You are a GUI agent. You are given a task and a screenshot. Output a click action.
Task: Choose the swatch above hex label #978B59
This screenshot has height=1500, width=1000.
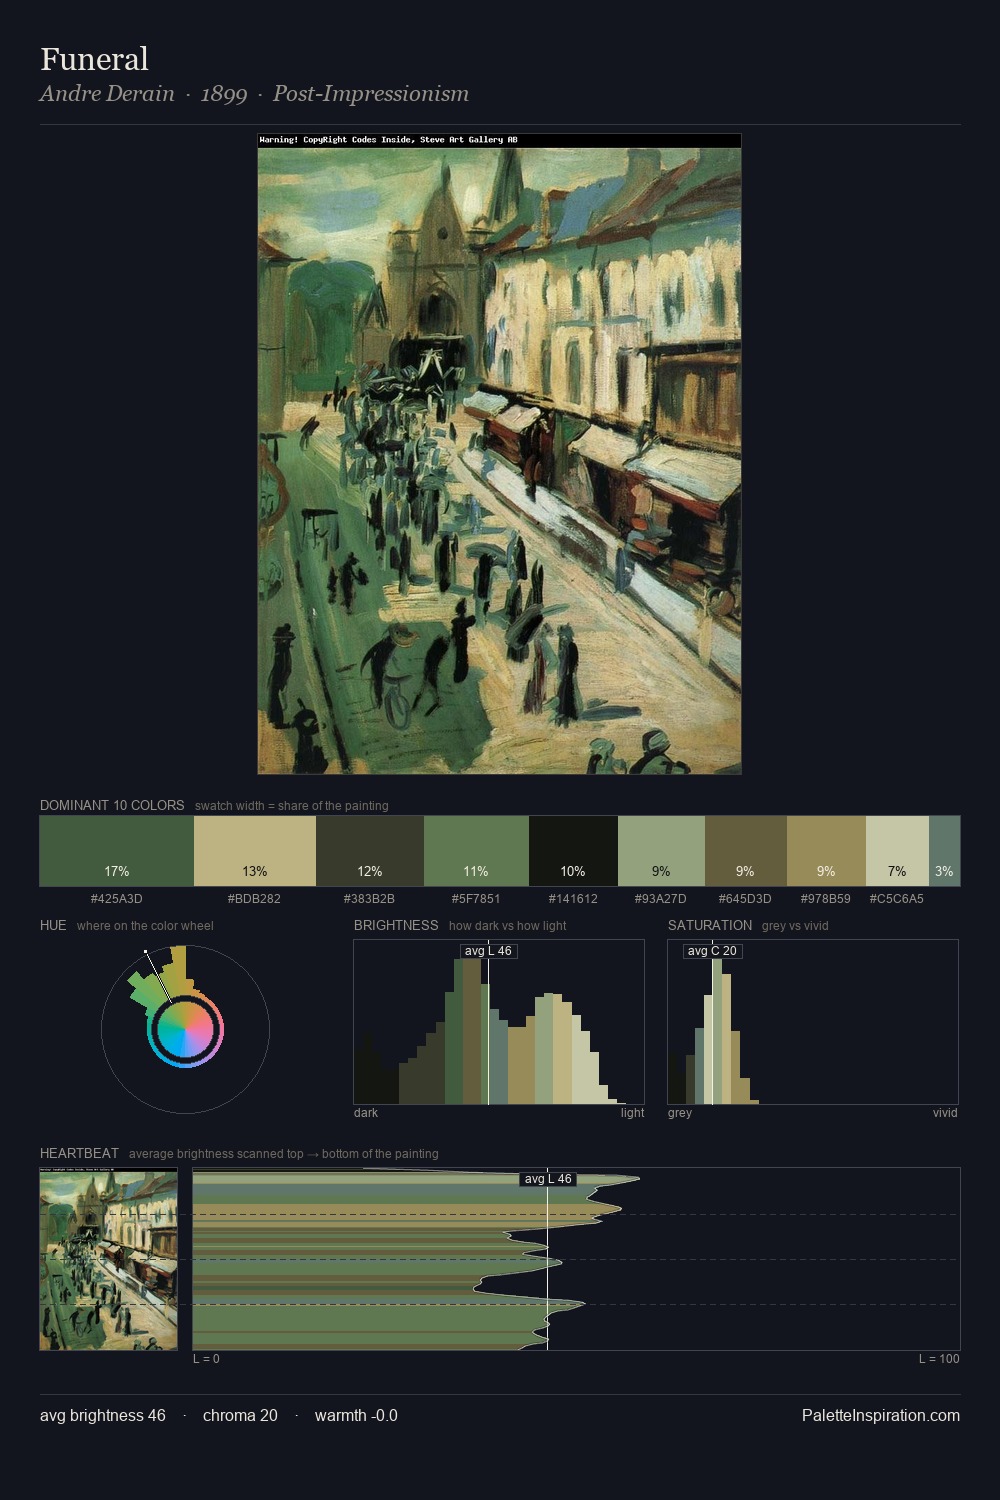coord(826,851)
